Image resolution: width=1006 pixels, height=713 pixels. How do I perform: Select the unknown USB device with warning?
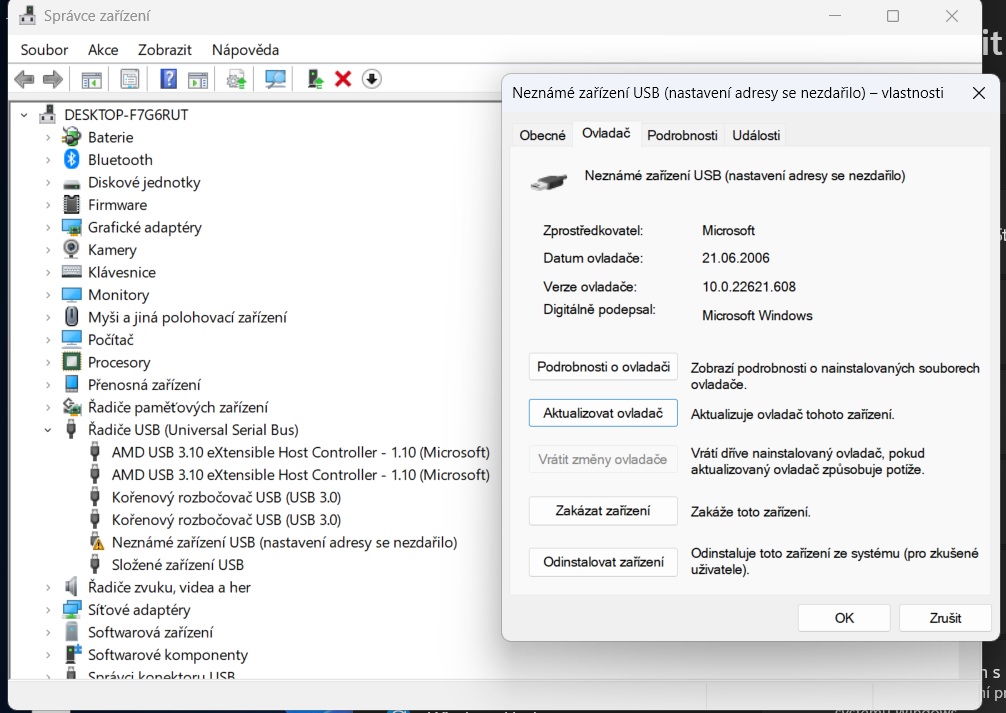point(284,542)
